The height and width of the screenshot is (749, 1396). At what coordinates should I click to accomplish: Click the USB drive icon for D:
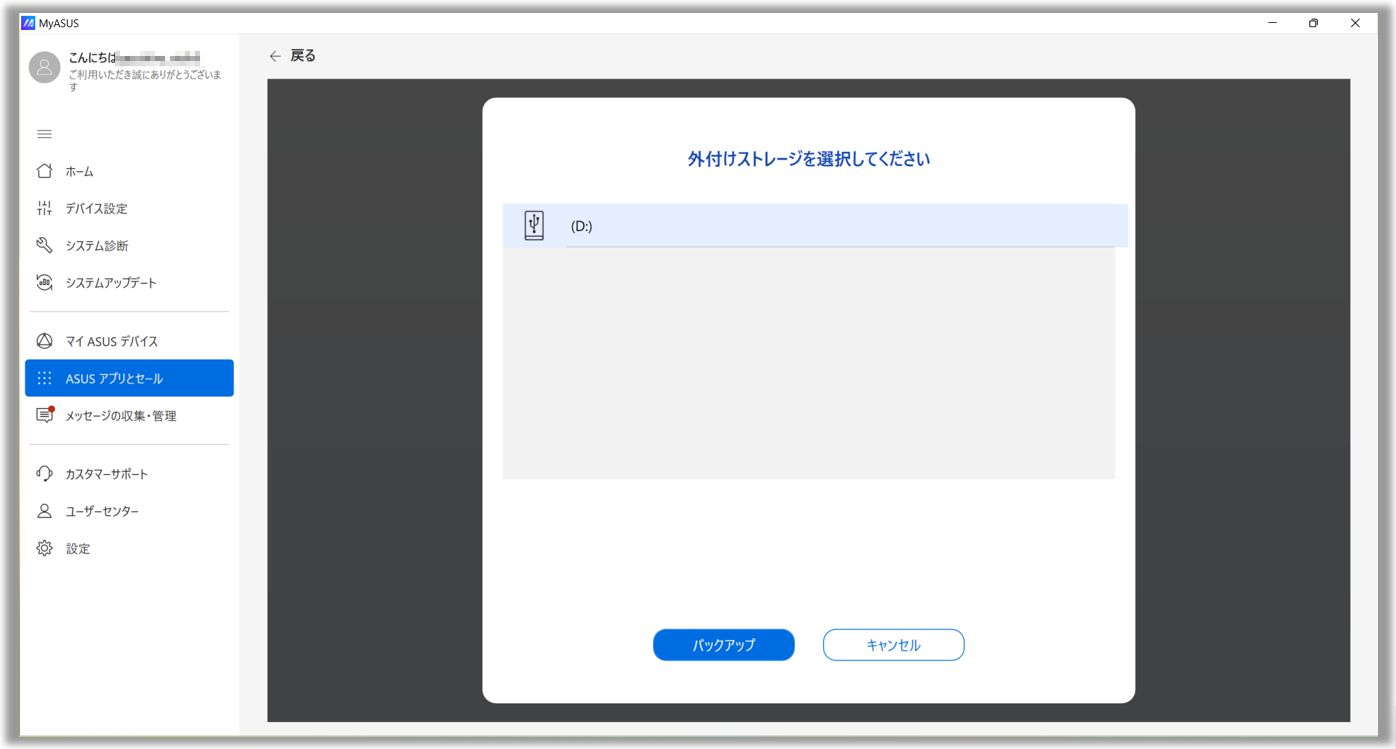coord(534,225)
